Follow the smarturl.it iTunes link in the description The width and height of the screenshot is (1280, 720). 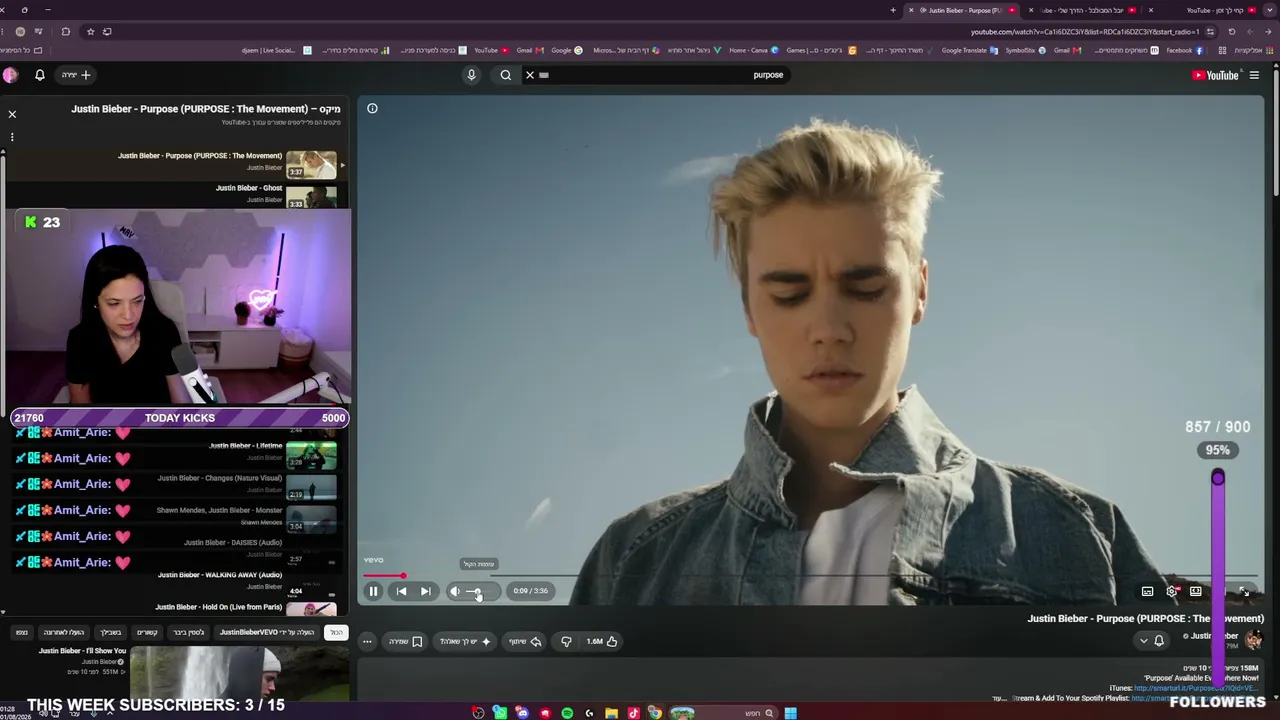pos(1194,688)
